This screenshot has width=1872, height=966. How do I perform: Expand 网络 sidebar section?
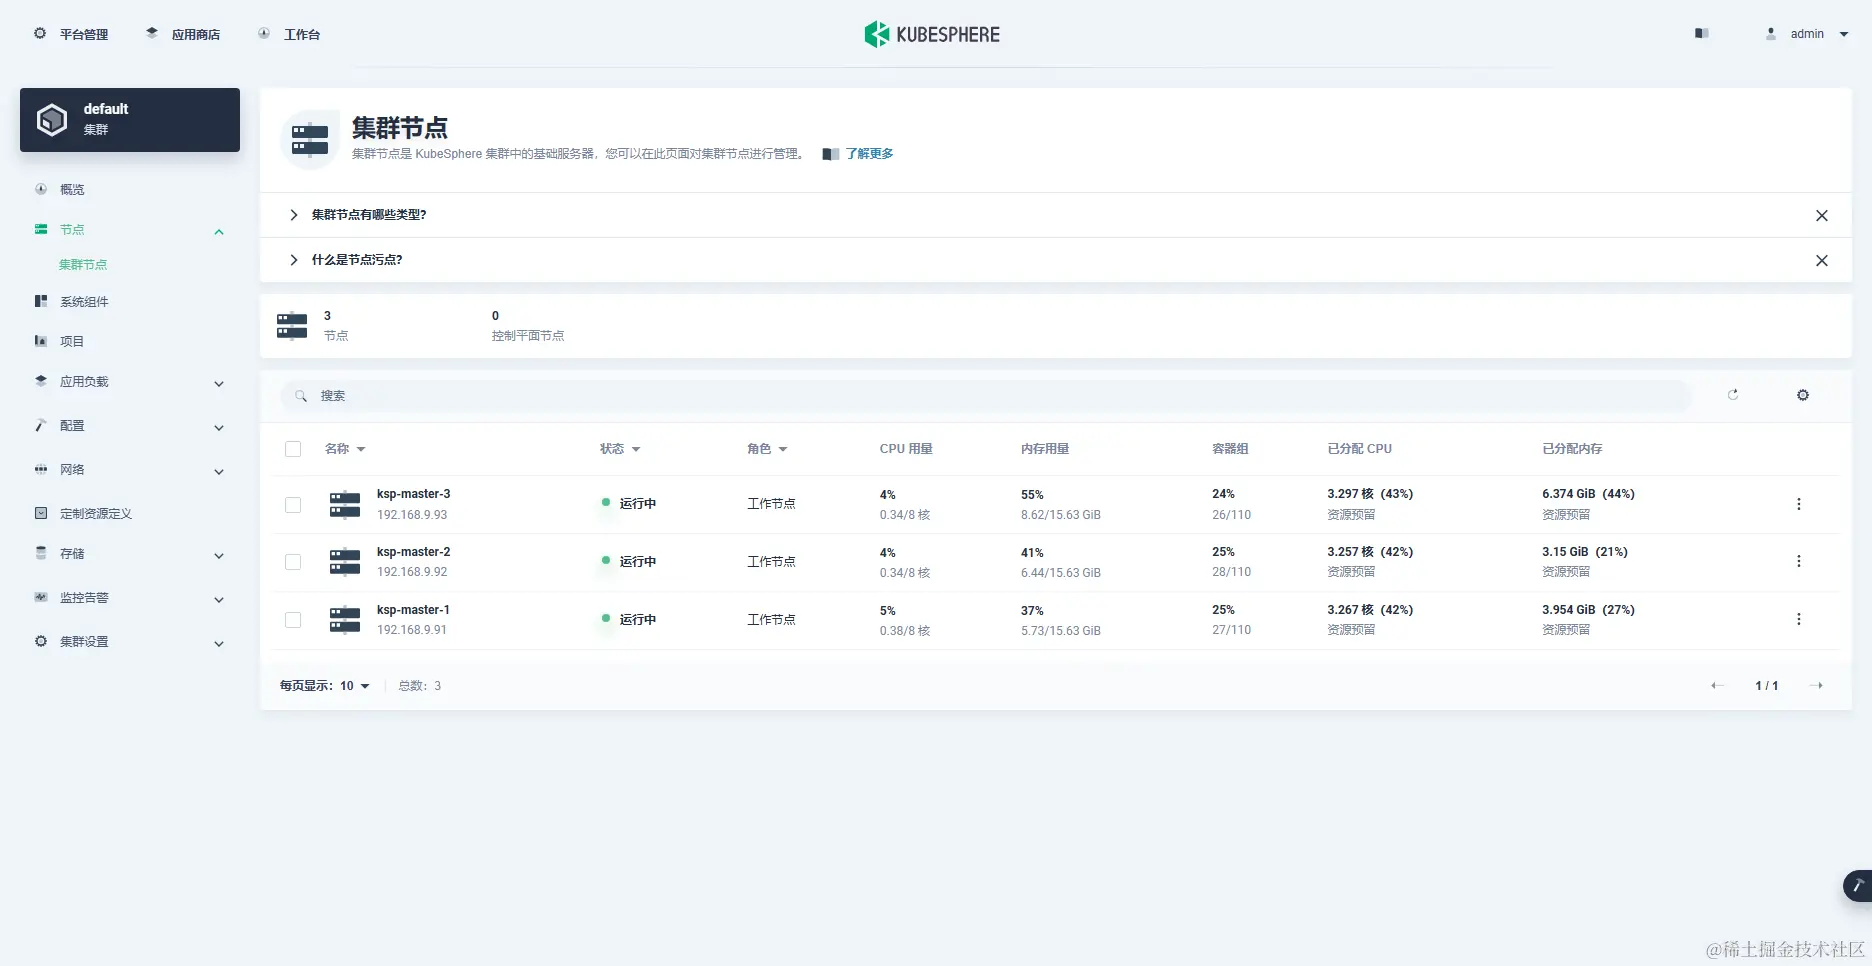point(219,471)
